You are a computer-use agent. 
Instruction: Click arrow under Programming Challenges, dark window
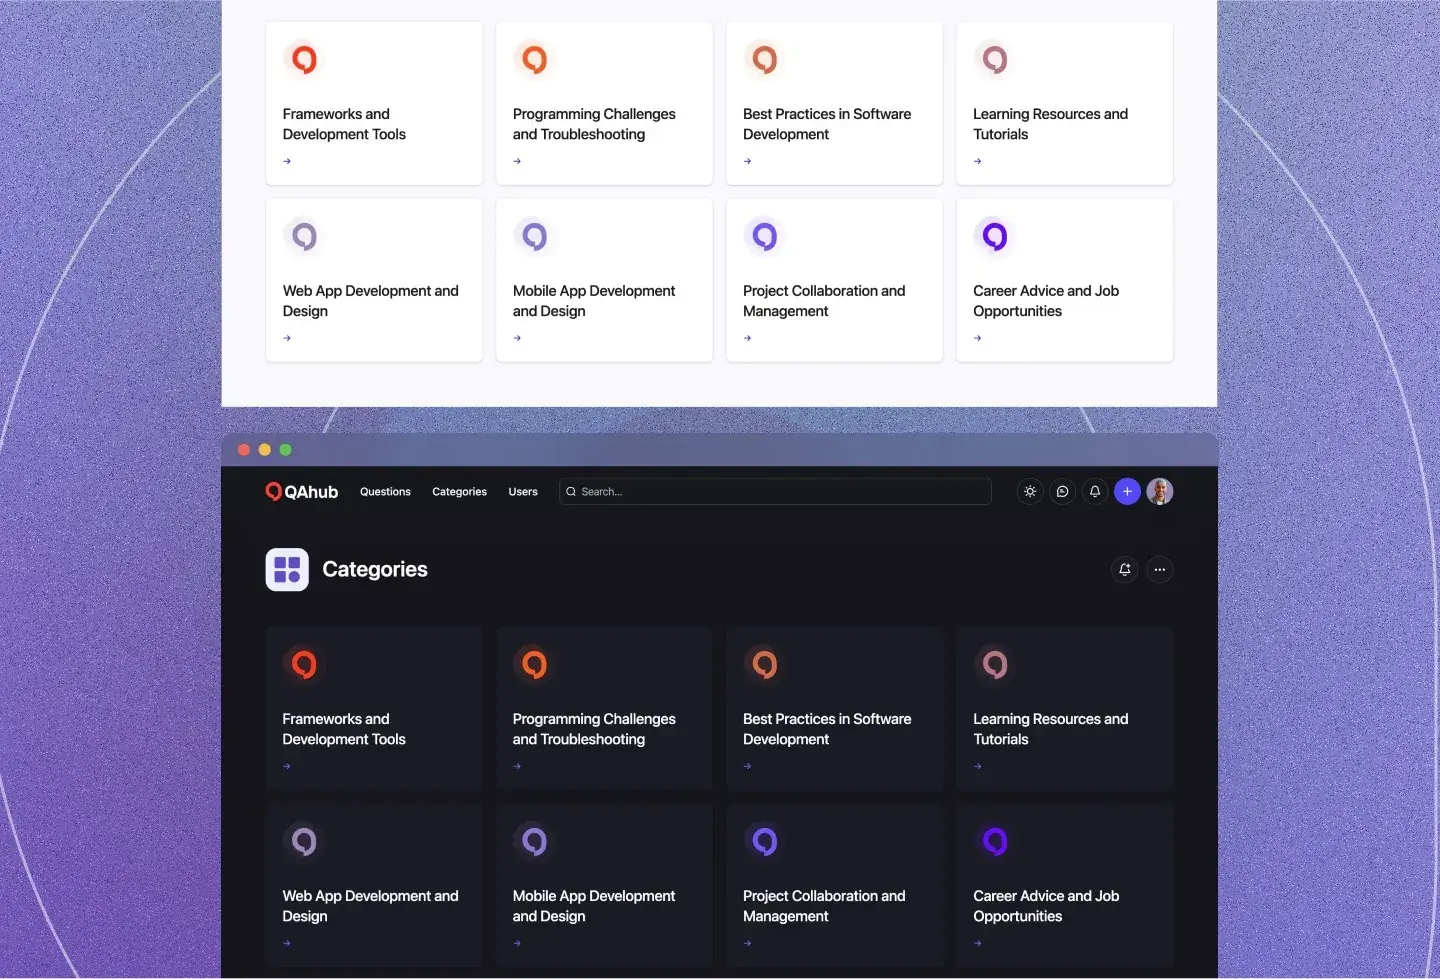[x=517, y=767]
